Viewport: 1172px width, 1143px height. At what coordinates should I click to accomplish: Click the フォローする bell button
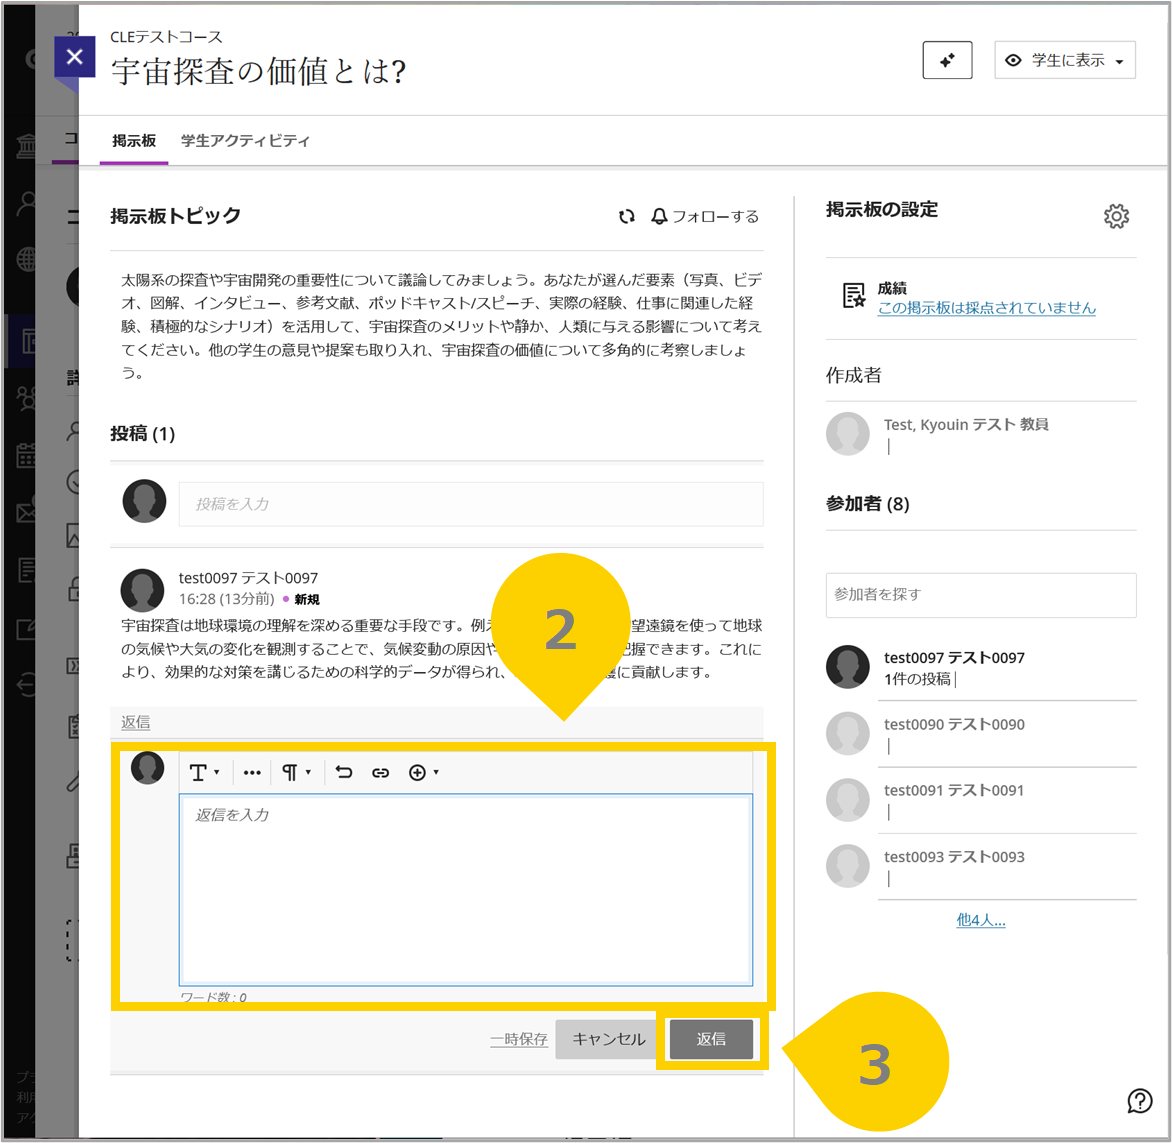pyautogui.click(x=705, y=217)
